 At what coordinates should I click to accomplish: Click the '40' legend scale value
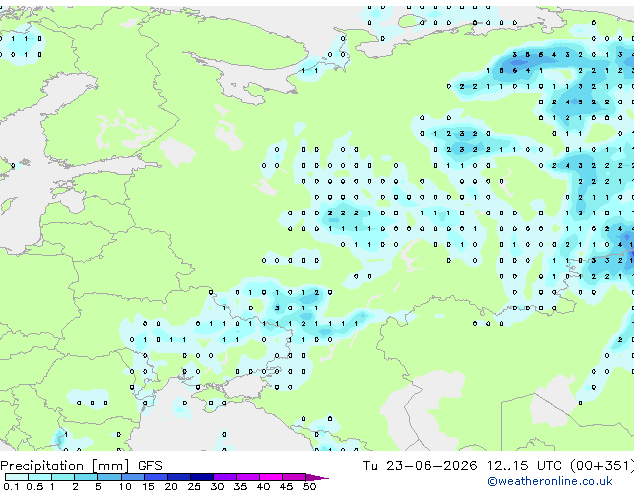tap(264, 486)
